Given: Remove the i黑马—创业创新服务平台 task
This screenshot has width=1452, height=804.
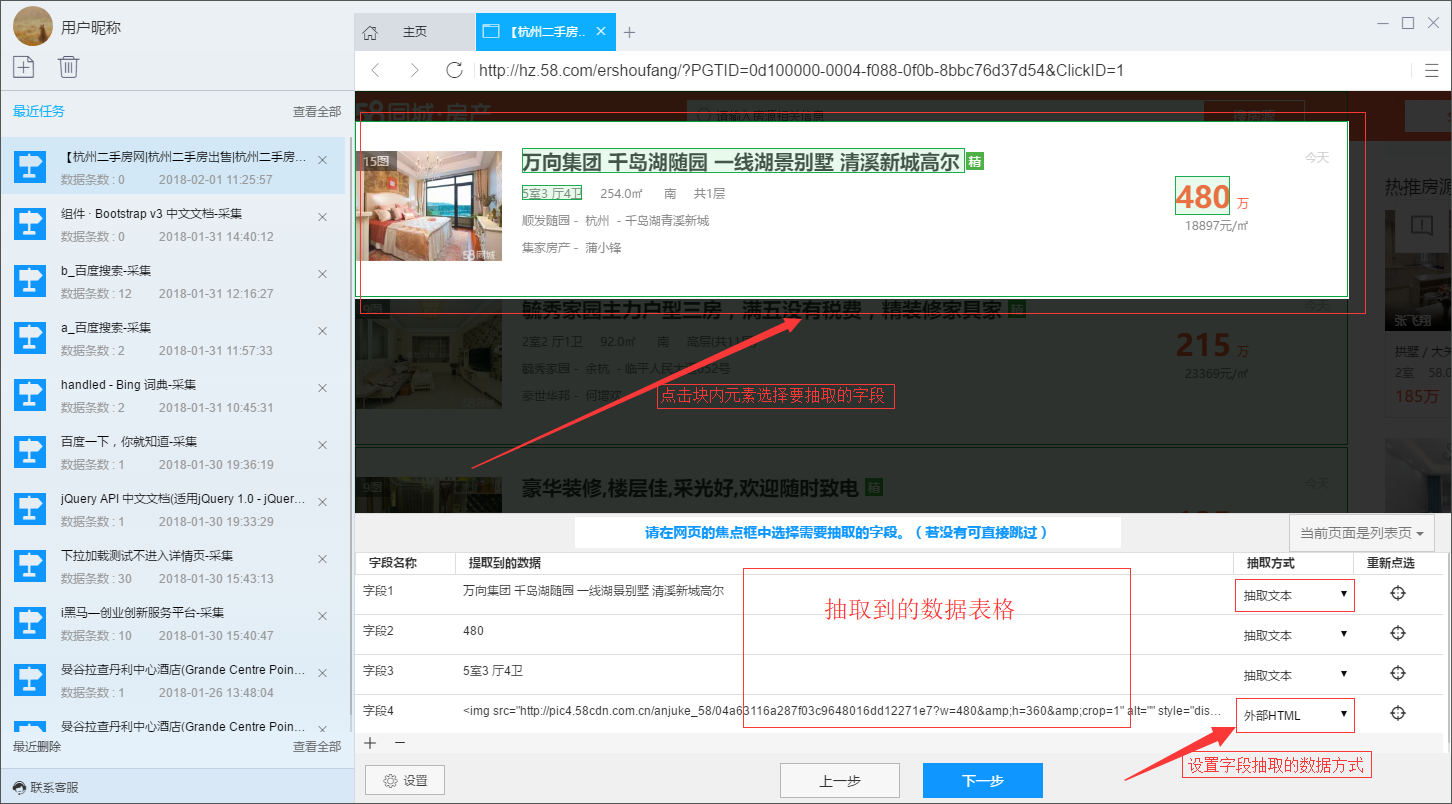Looking at the screenshot, I should [x=322, y=616].
